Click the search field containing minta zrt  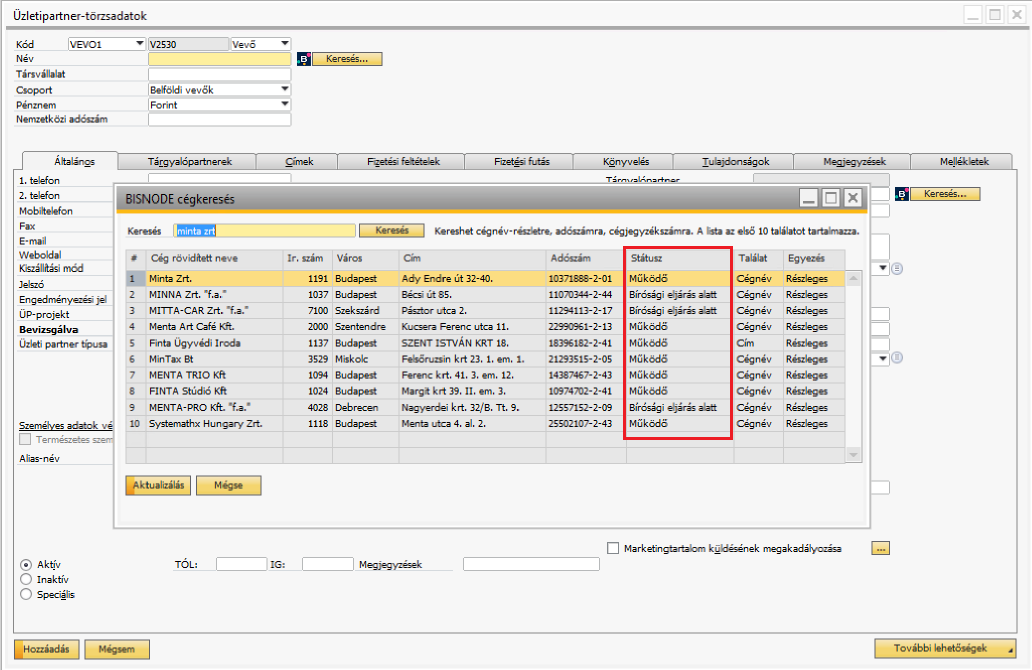tap(264, 231)
